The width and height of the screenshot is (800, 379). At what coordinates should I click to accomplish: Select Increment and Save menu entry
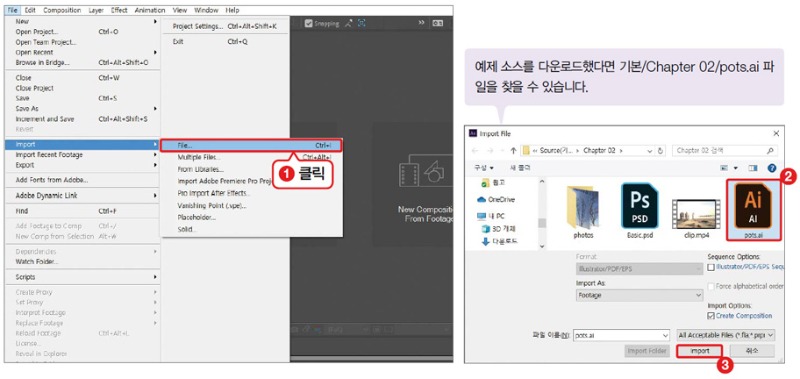pyautogui.click(x=83, y=119)
